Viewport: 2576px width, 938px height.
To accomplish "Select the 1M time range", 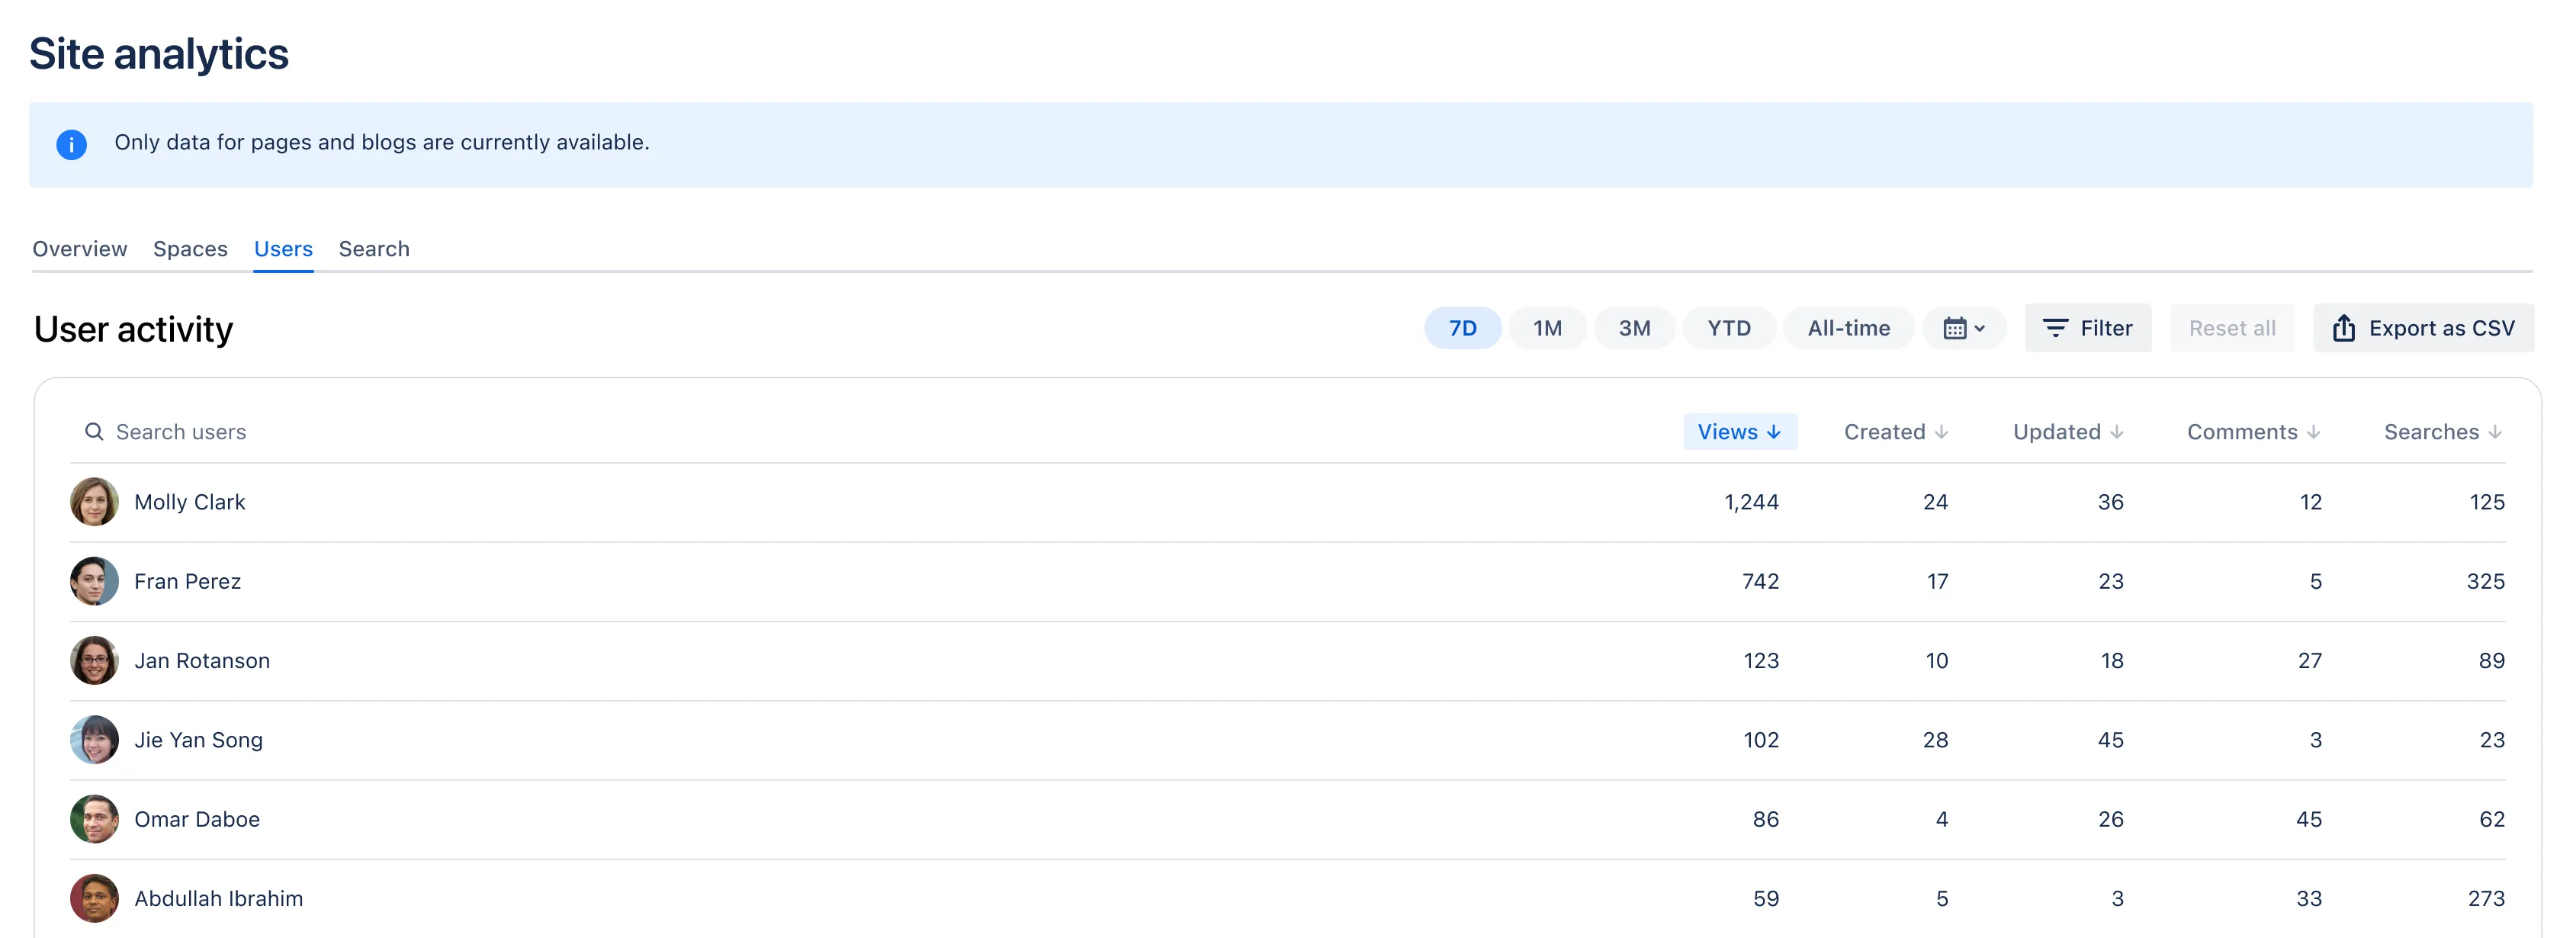I will pos(1547,328).
